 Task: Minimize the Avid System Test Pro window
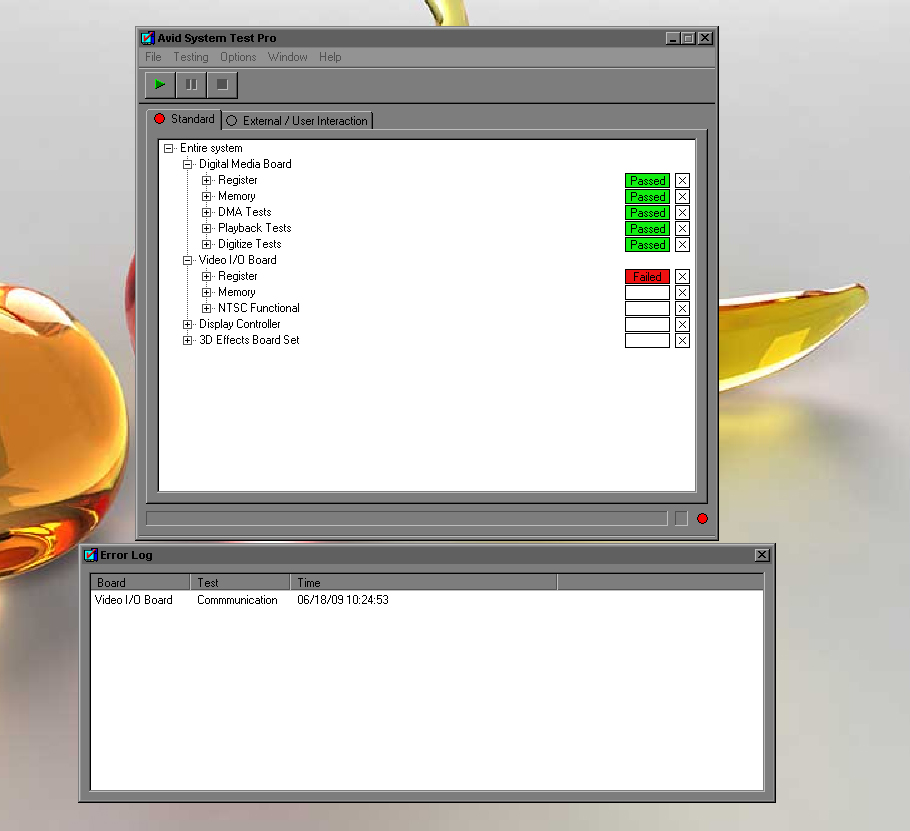(673, 38)
